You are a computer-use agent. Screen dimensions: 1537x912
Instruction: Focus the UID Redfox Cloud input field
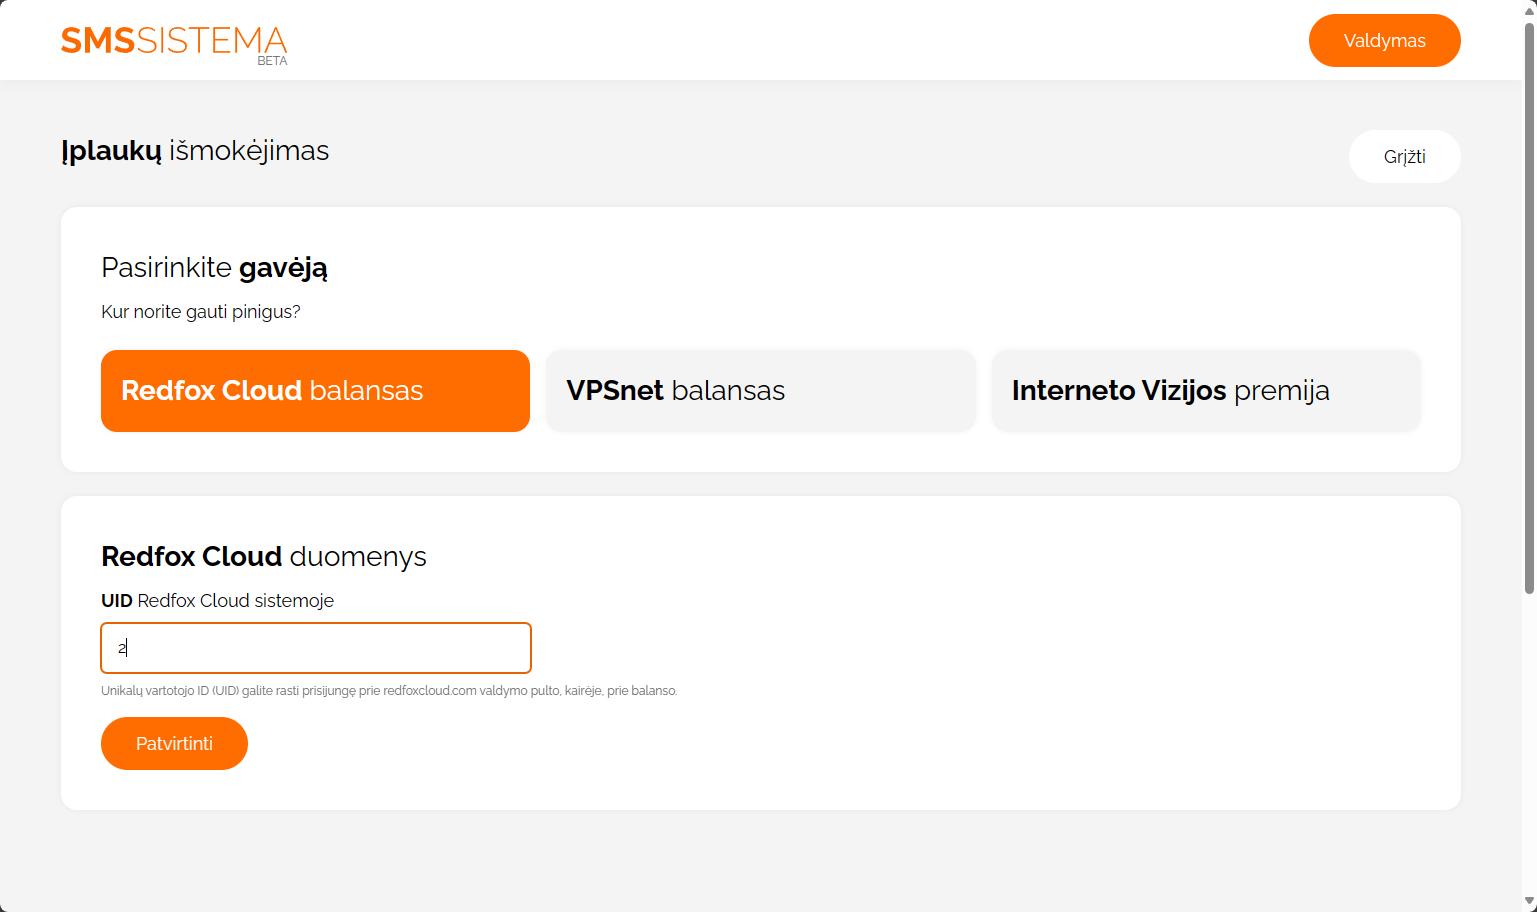tap(316, 648)
